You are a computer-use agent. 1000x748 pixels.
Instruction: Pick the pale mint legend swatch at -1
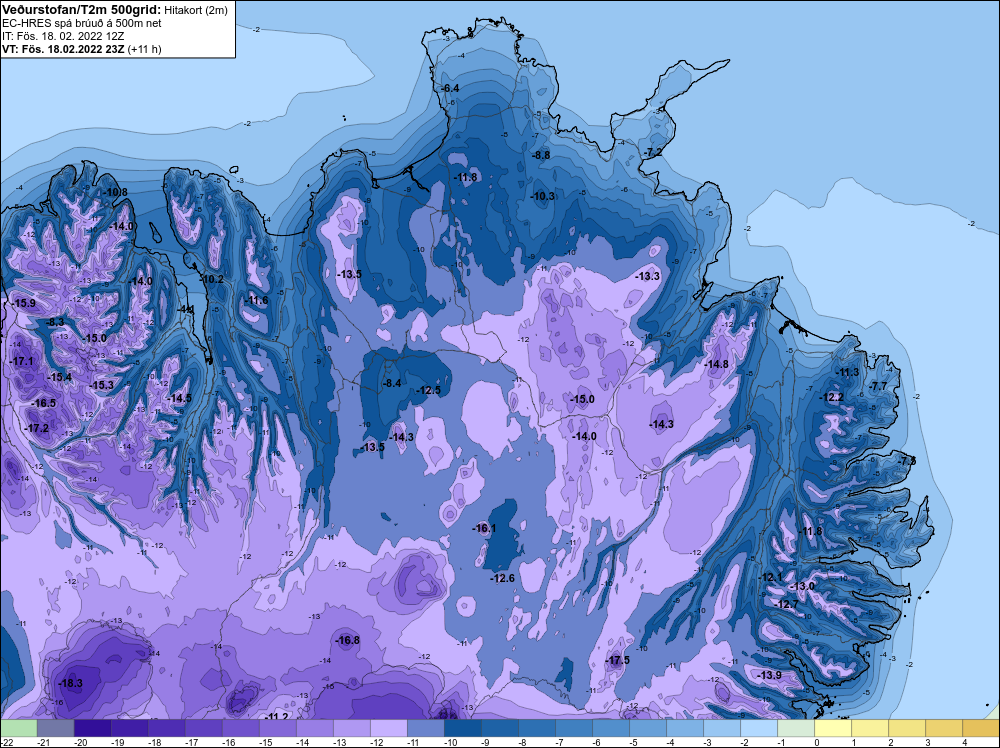coord(795,728)
